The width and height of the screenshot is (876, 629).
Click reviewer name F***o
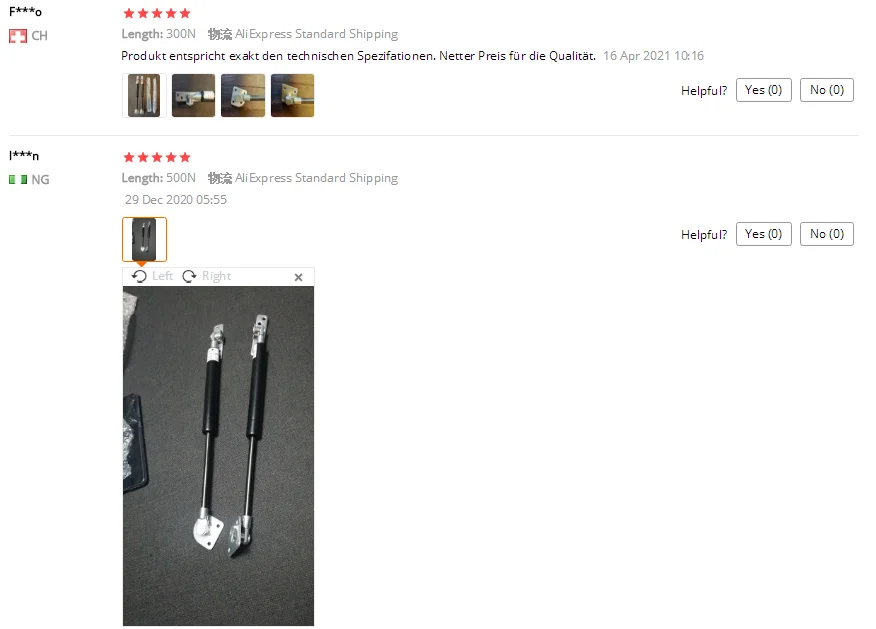pos(25,12)
